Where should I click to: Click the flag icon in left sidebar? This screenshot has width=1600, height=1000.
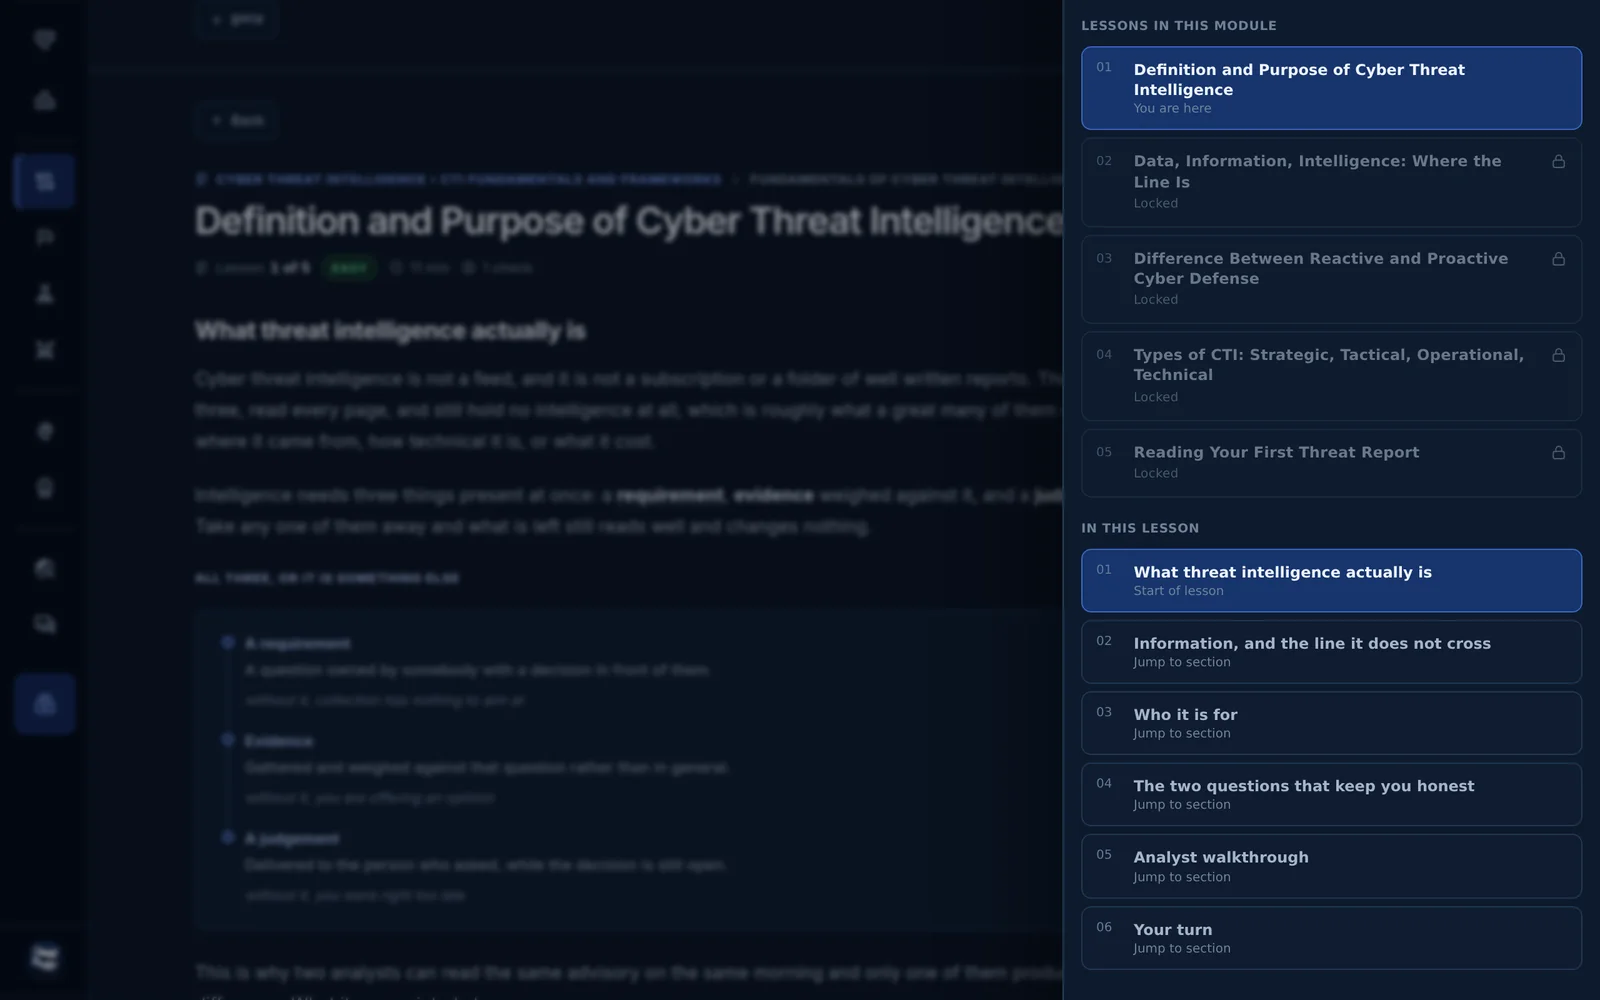pyautogui.click(x=45, y=237)
